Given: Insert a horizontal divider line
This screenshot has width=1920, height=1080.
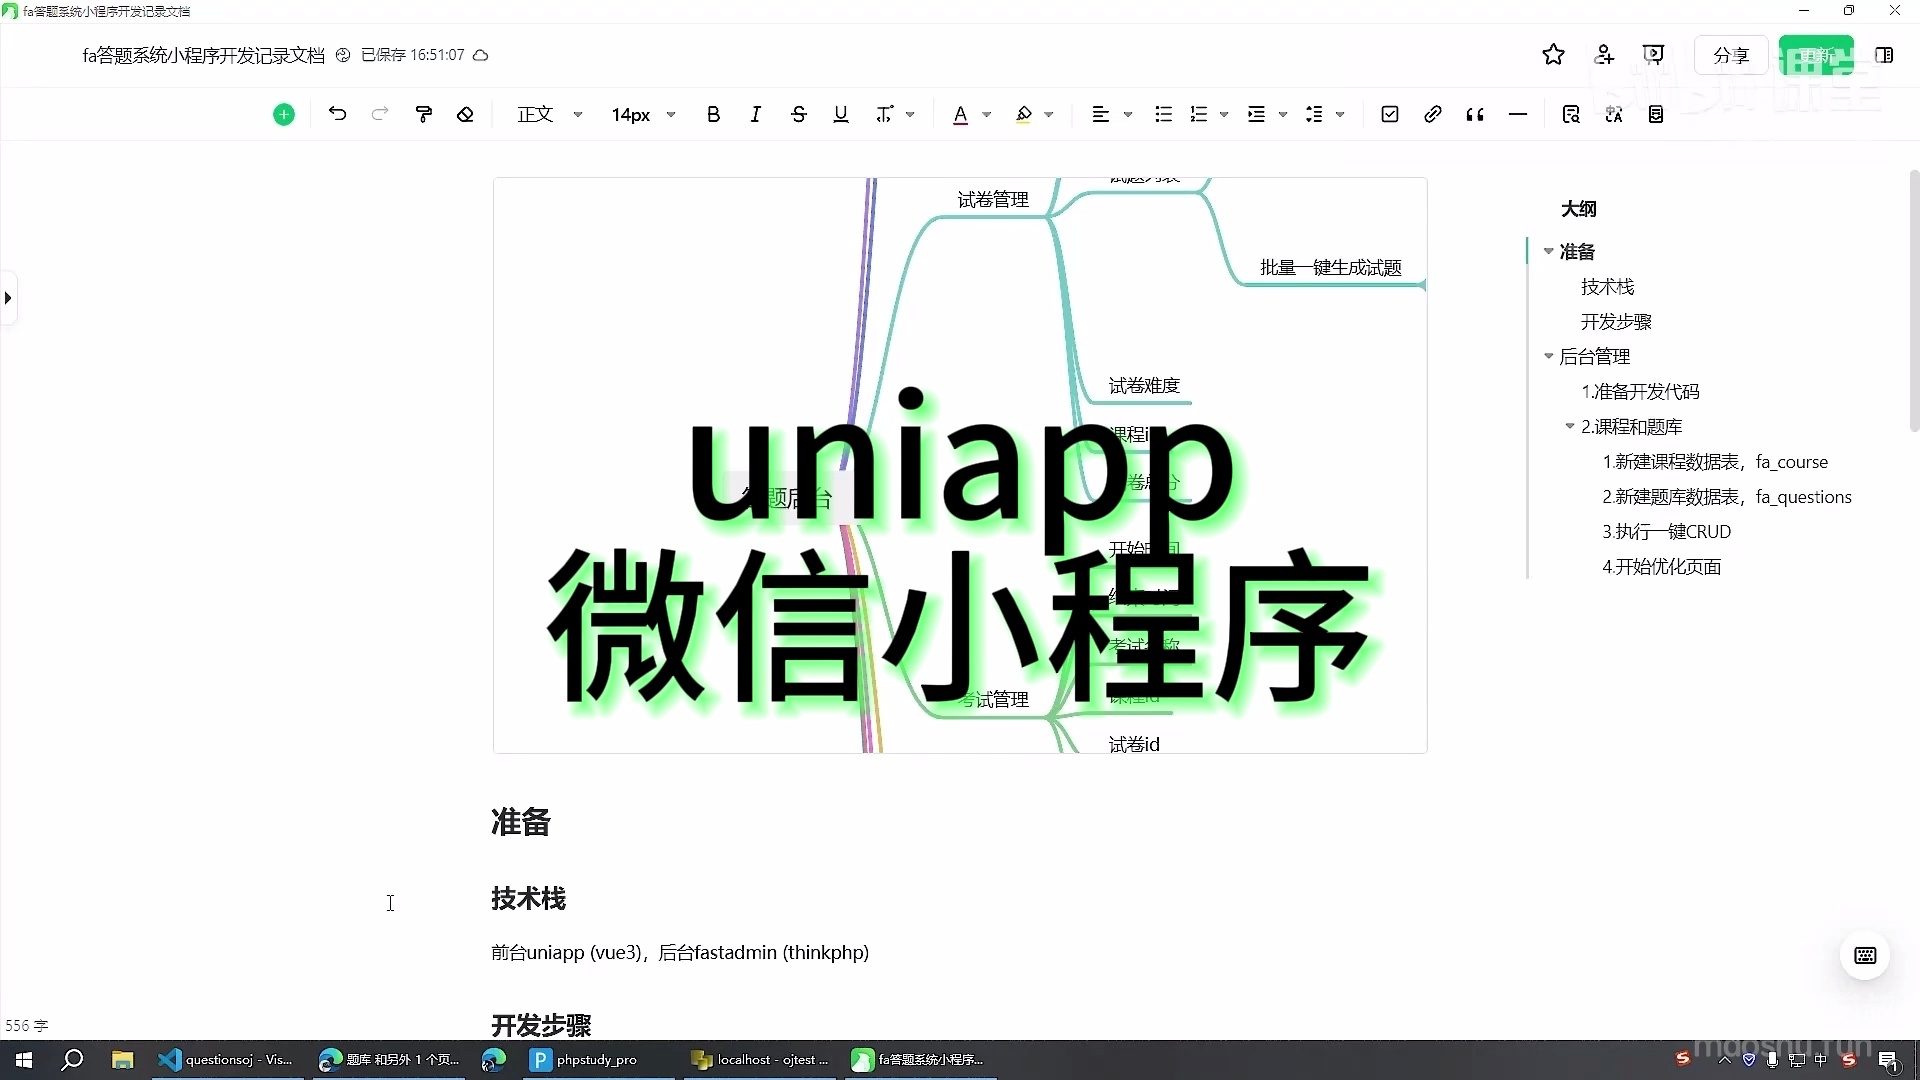Looking at the screenshot, I should (x=1517, y=114).
